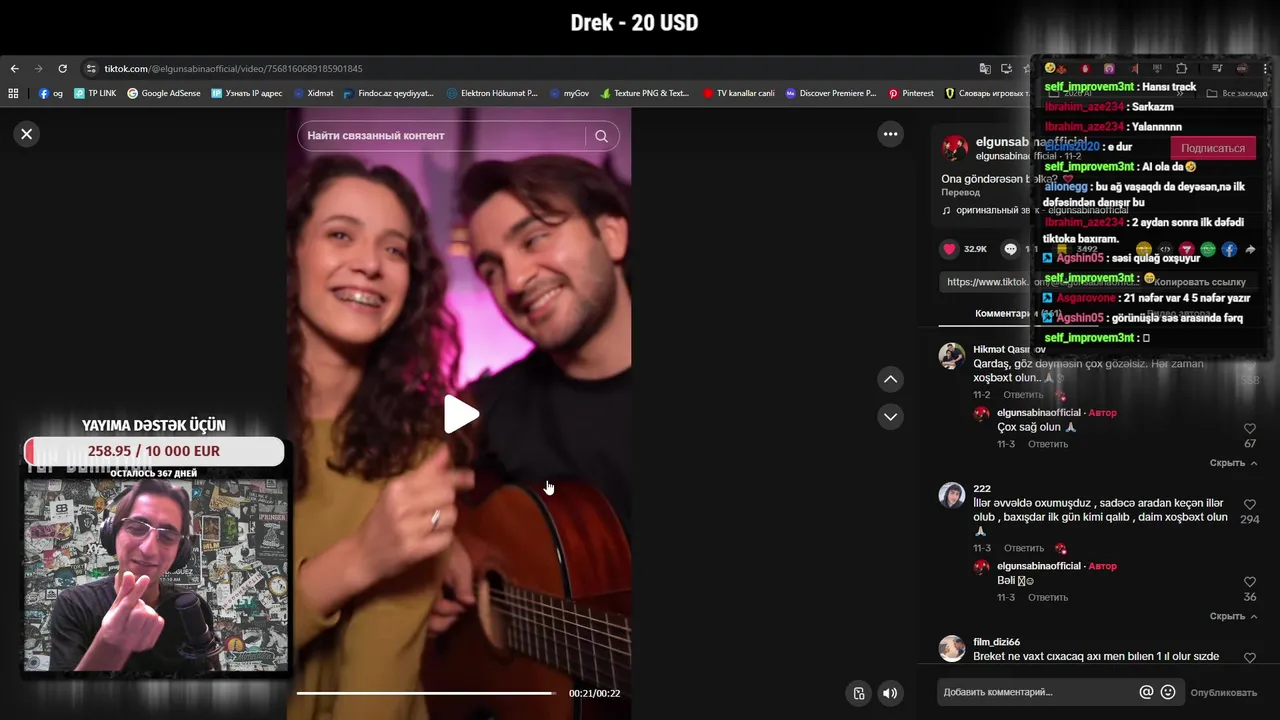
Task: Reload the page in the browser
Action: [x=62, y=69]
